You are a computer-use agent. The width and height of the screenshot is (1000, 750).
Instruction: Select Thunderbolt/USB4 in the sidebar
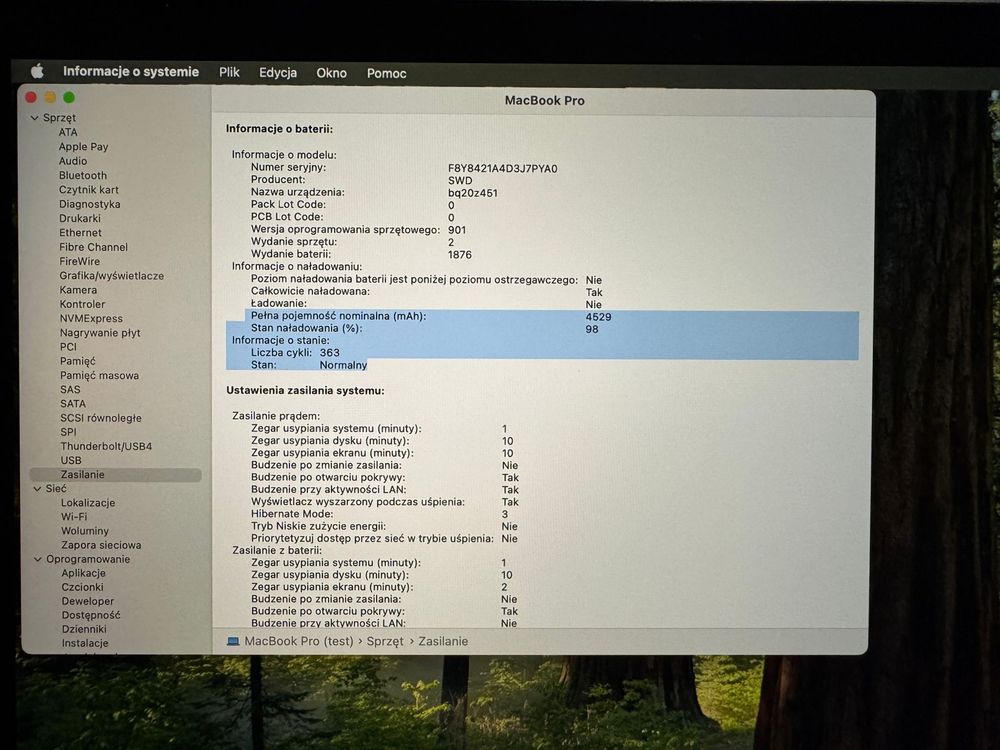click(107, 446)
